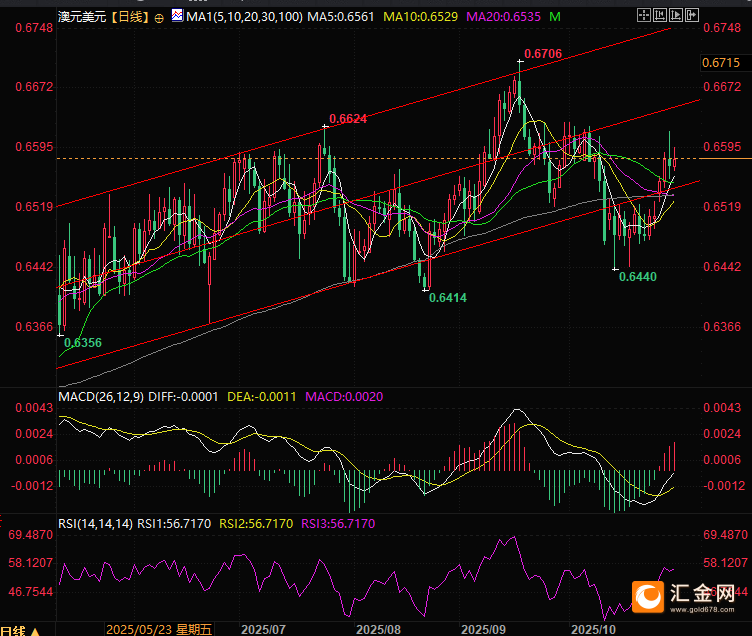The width and height of the screenshot is (752, 636).
Task: Click the orange circle icon beside 日线
Action: coord(159,19)
